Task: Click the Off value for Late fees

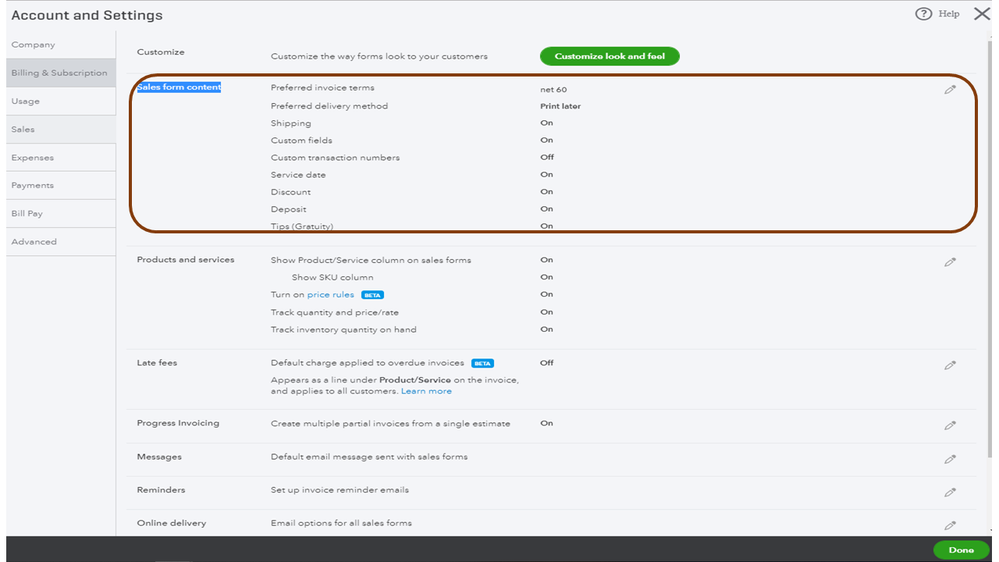Action: click(547, 363)
